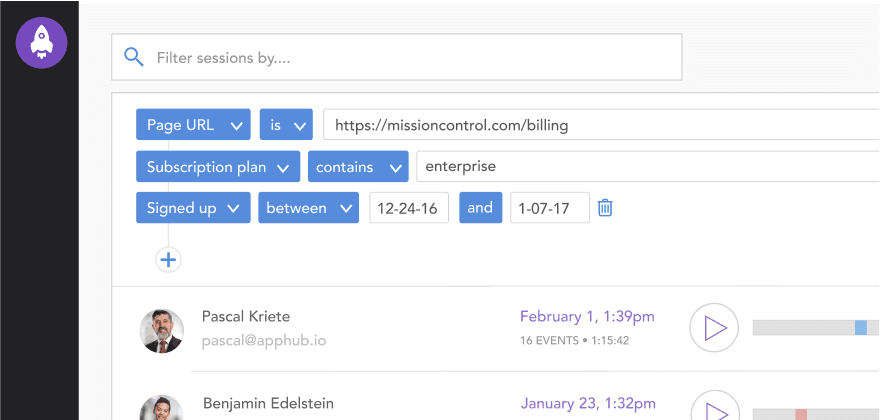Screen dimensions: 880x420
Task: Add a new filter with plus button
Action: click(168, 259)
